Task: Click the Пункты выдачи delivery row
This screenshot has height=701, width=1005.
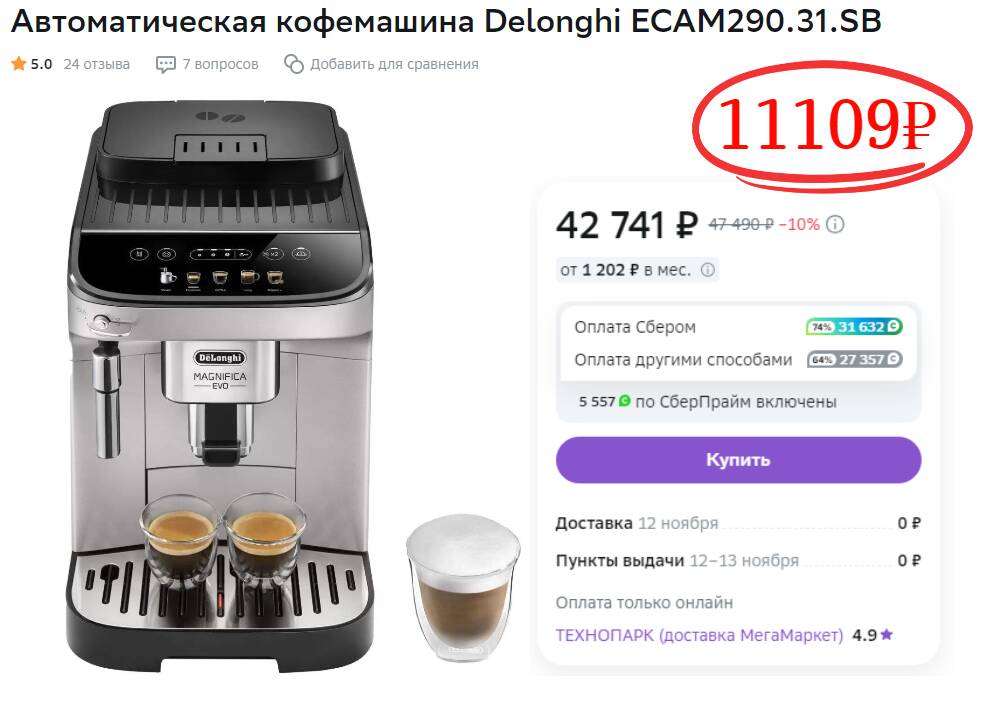Action: click(x=738, y=561)
